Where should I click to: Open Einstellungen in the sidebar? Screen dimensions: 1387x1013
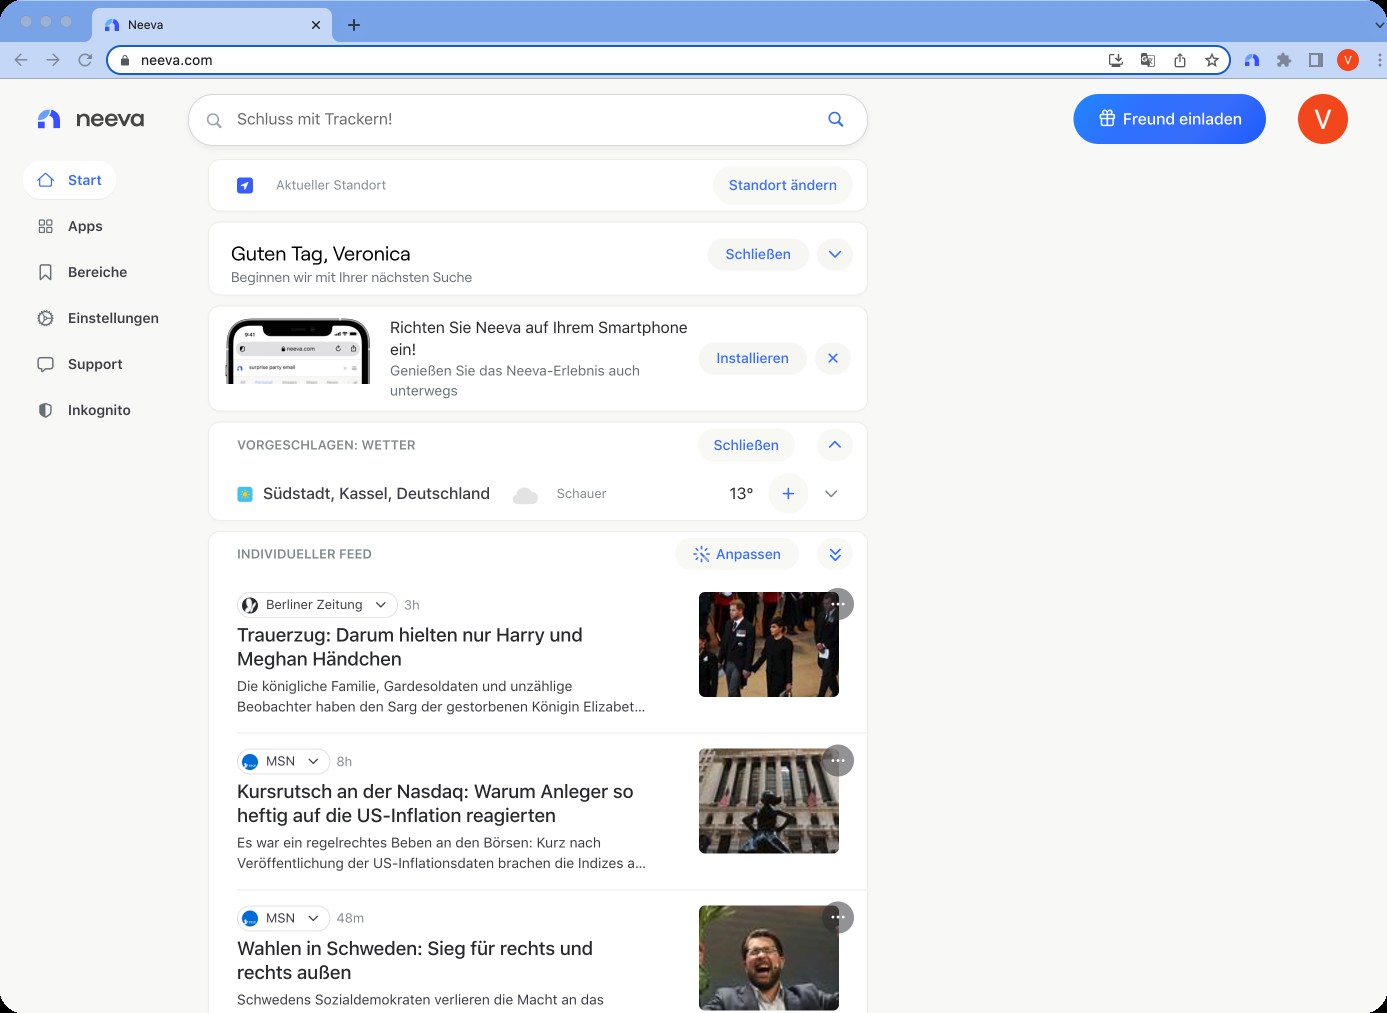click(98, 318)
